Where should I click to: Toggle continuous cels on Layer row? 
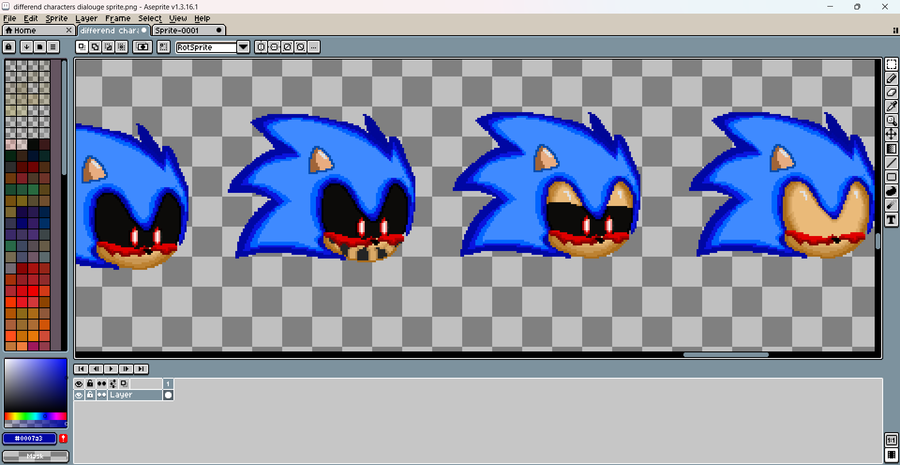point(102,395)
